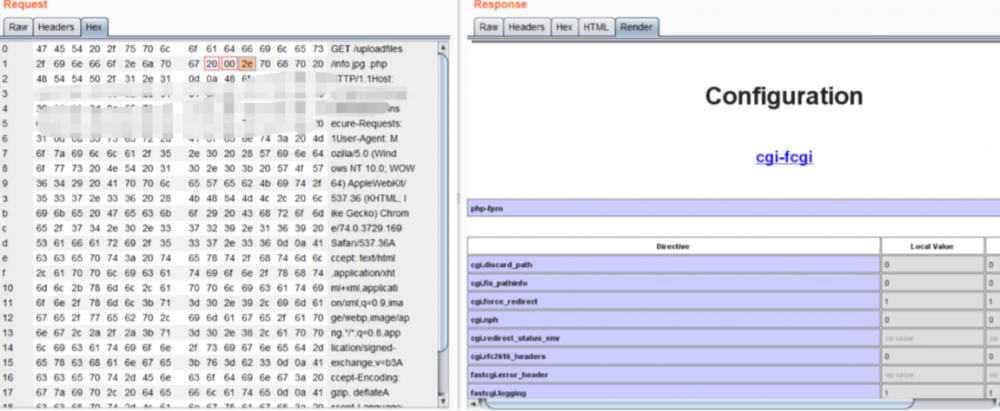Select the orange-highlighted 2e byte in row 1
Image resolution: width=1000 pixels, height=411 pixels.
coord(247,64)
